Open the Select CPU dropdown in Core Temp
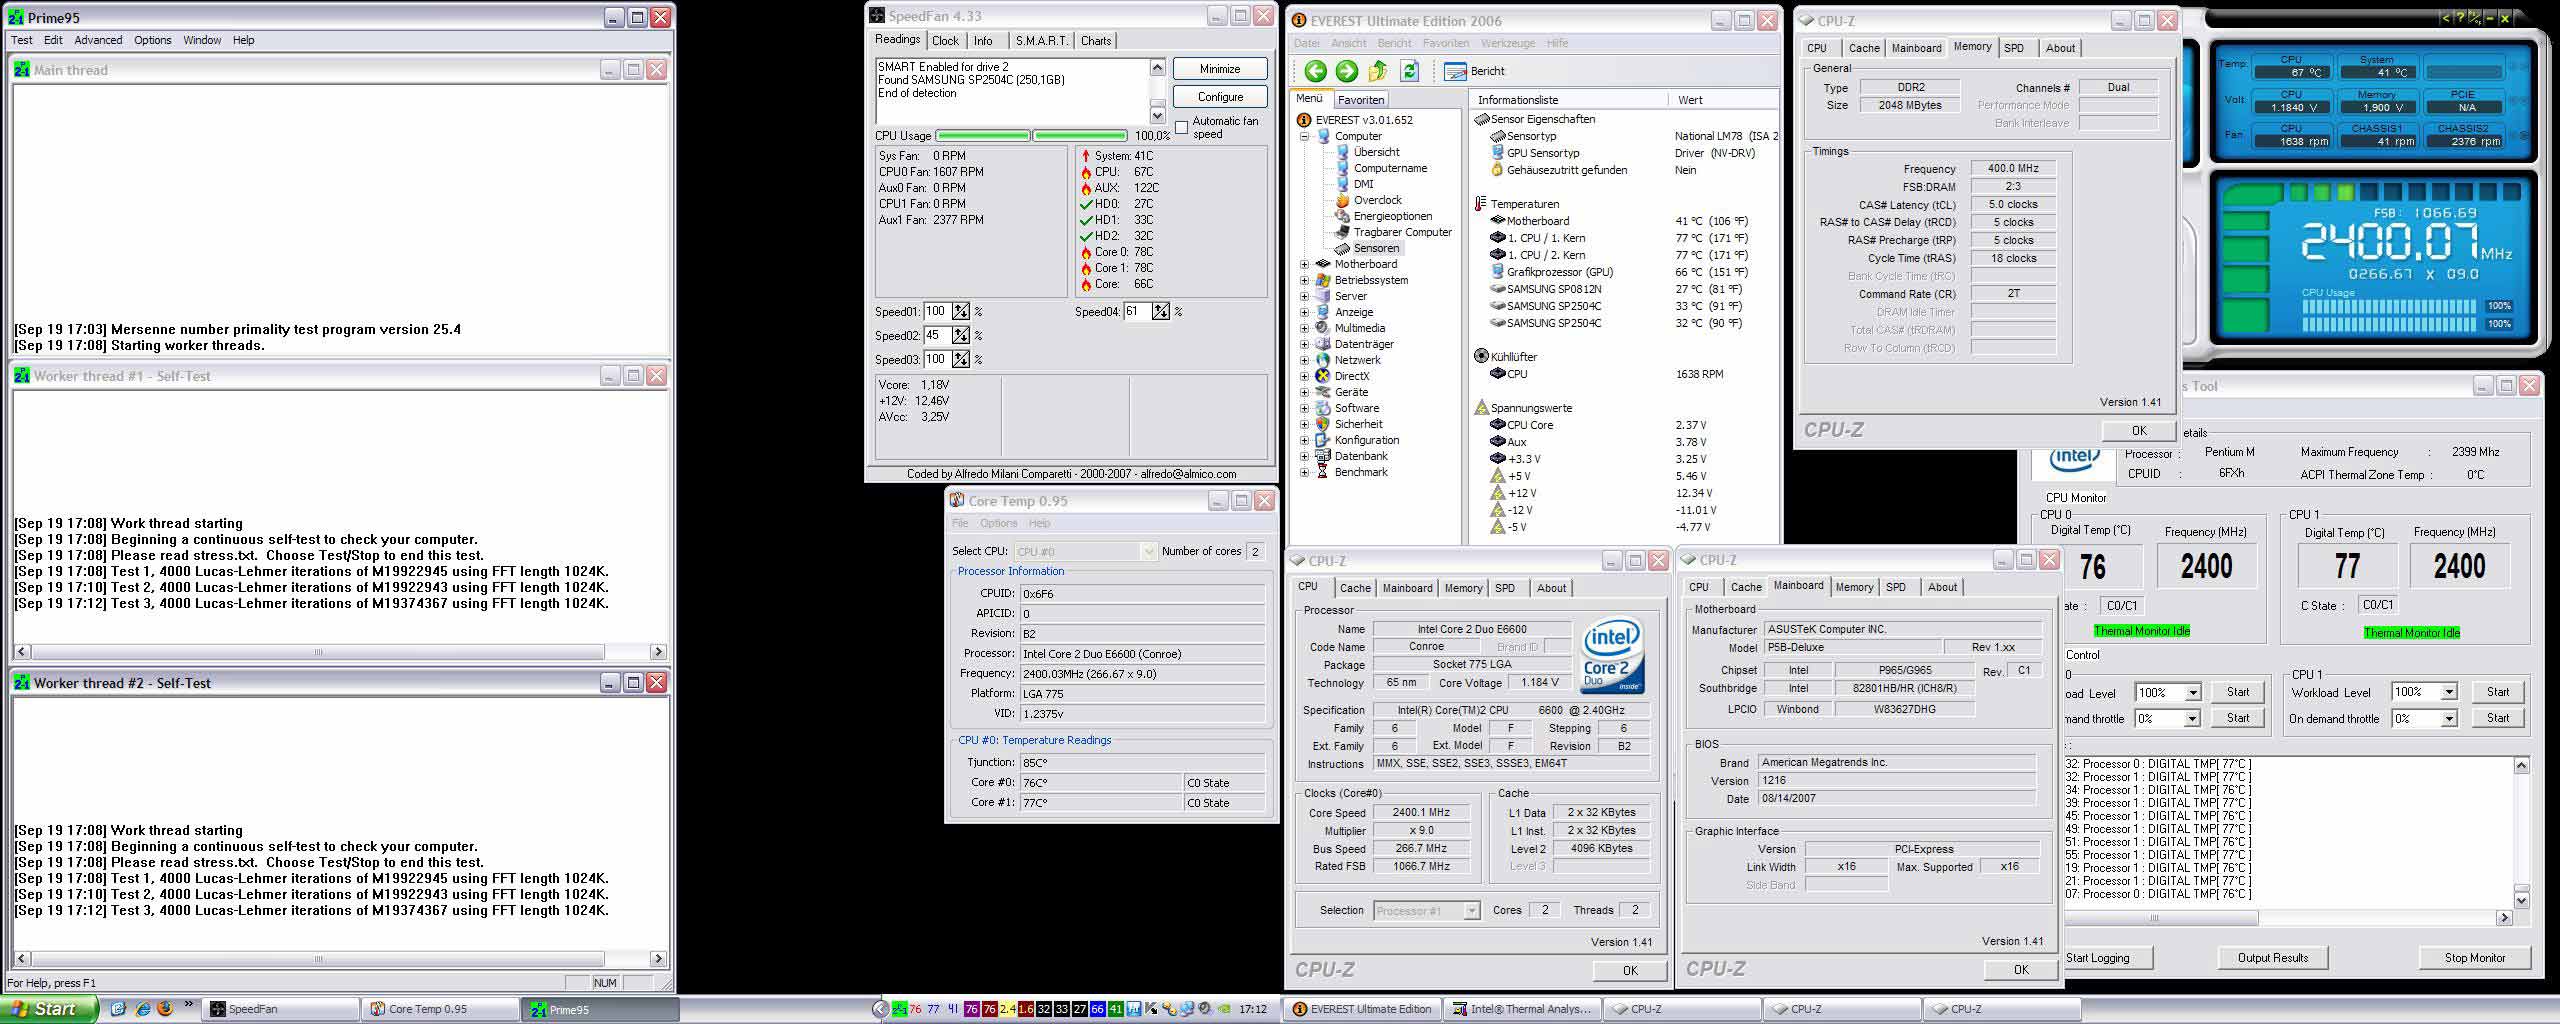This screenshot has height=1024, width=2560. click(x=1148, y=551)
